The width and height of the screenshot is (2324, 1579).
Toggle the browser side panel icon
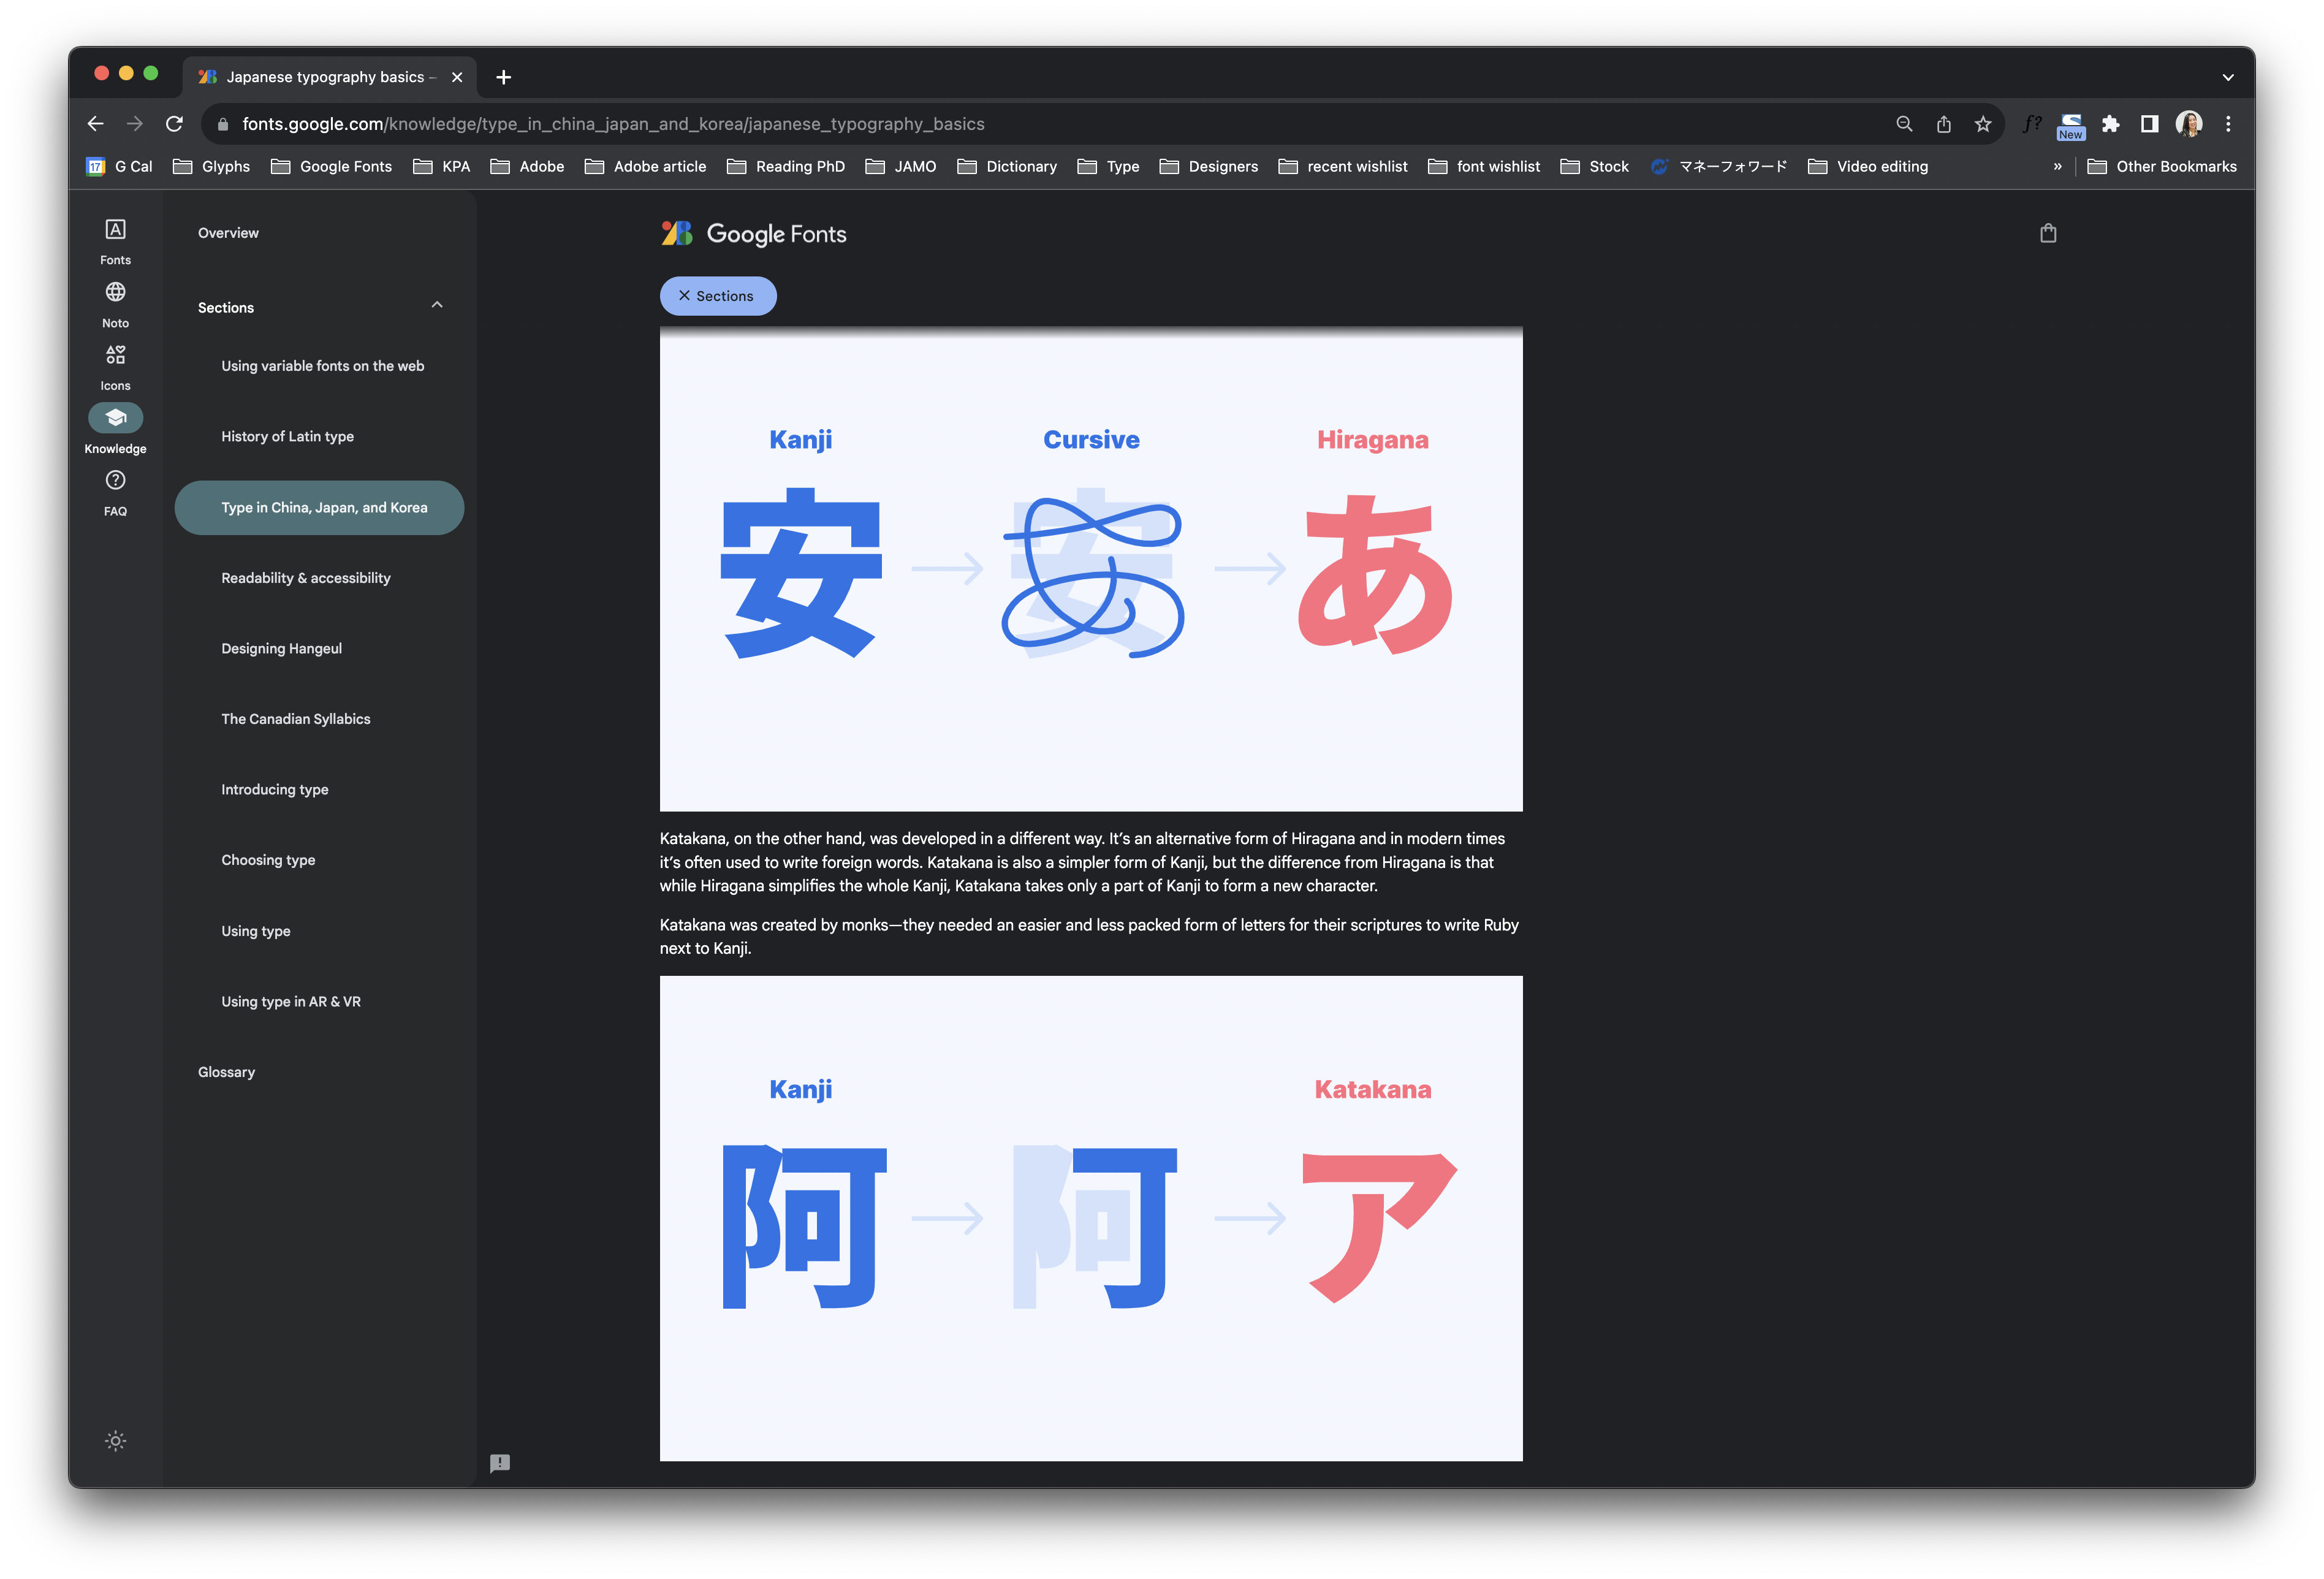click(x=2149, y=124)
